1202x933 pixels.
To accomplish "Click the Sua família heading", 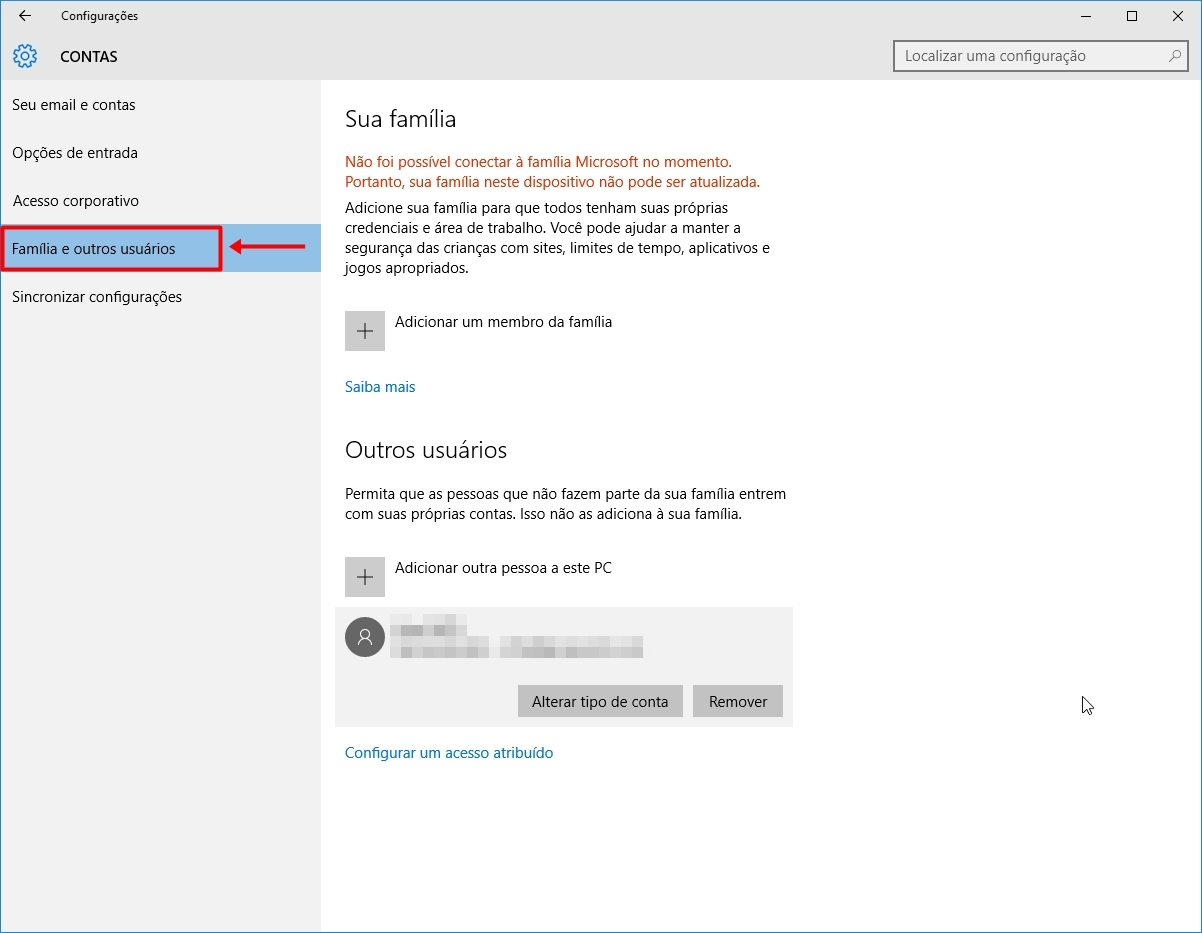I will [x=400, y=119].
